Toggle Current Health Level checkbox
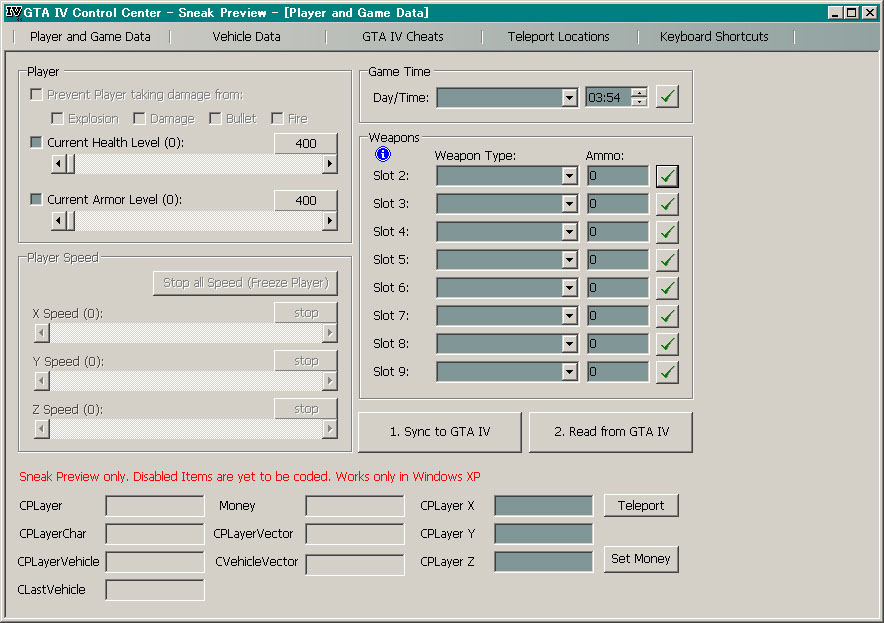The image size is (884, 623). click(37, 143)
